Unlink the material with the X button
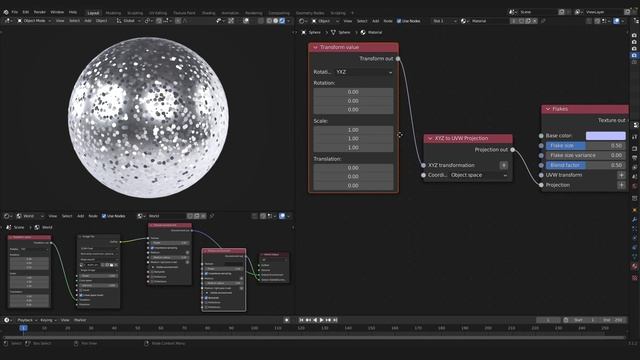This screenshot has height=360, width=640. (x=535, y=21)
